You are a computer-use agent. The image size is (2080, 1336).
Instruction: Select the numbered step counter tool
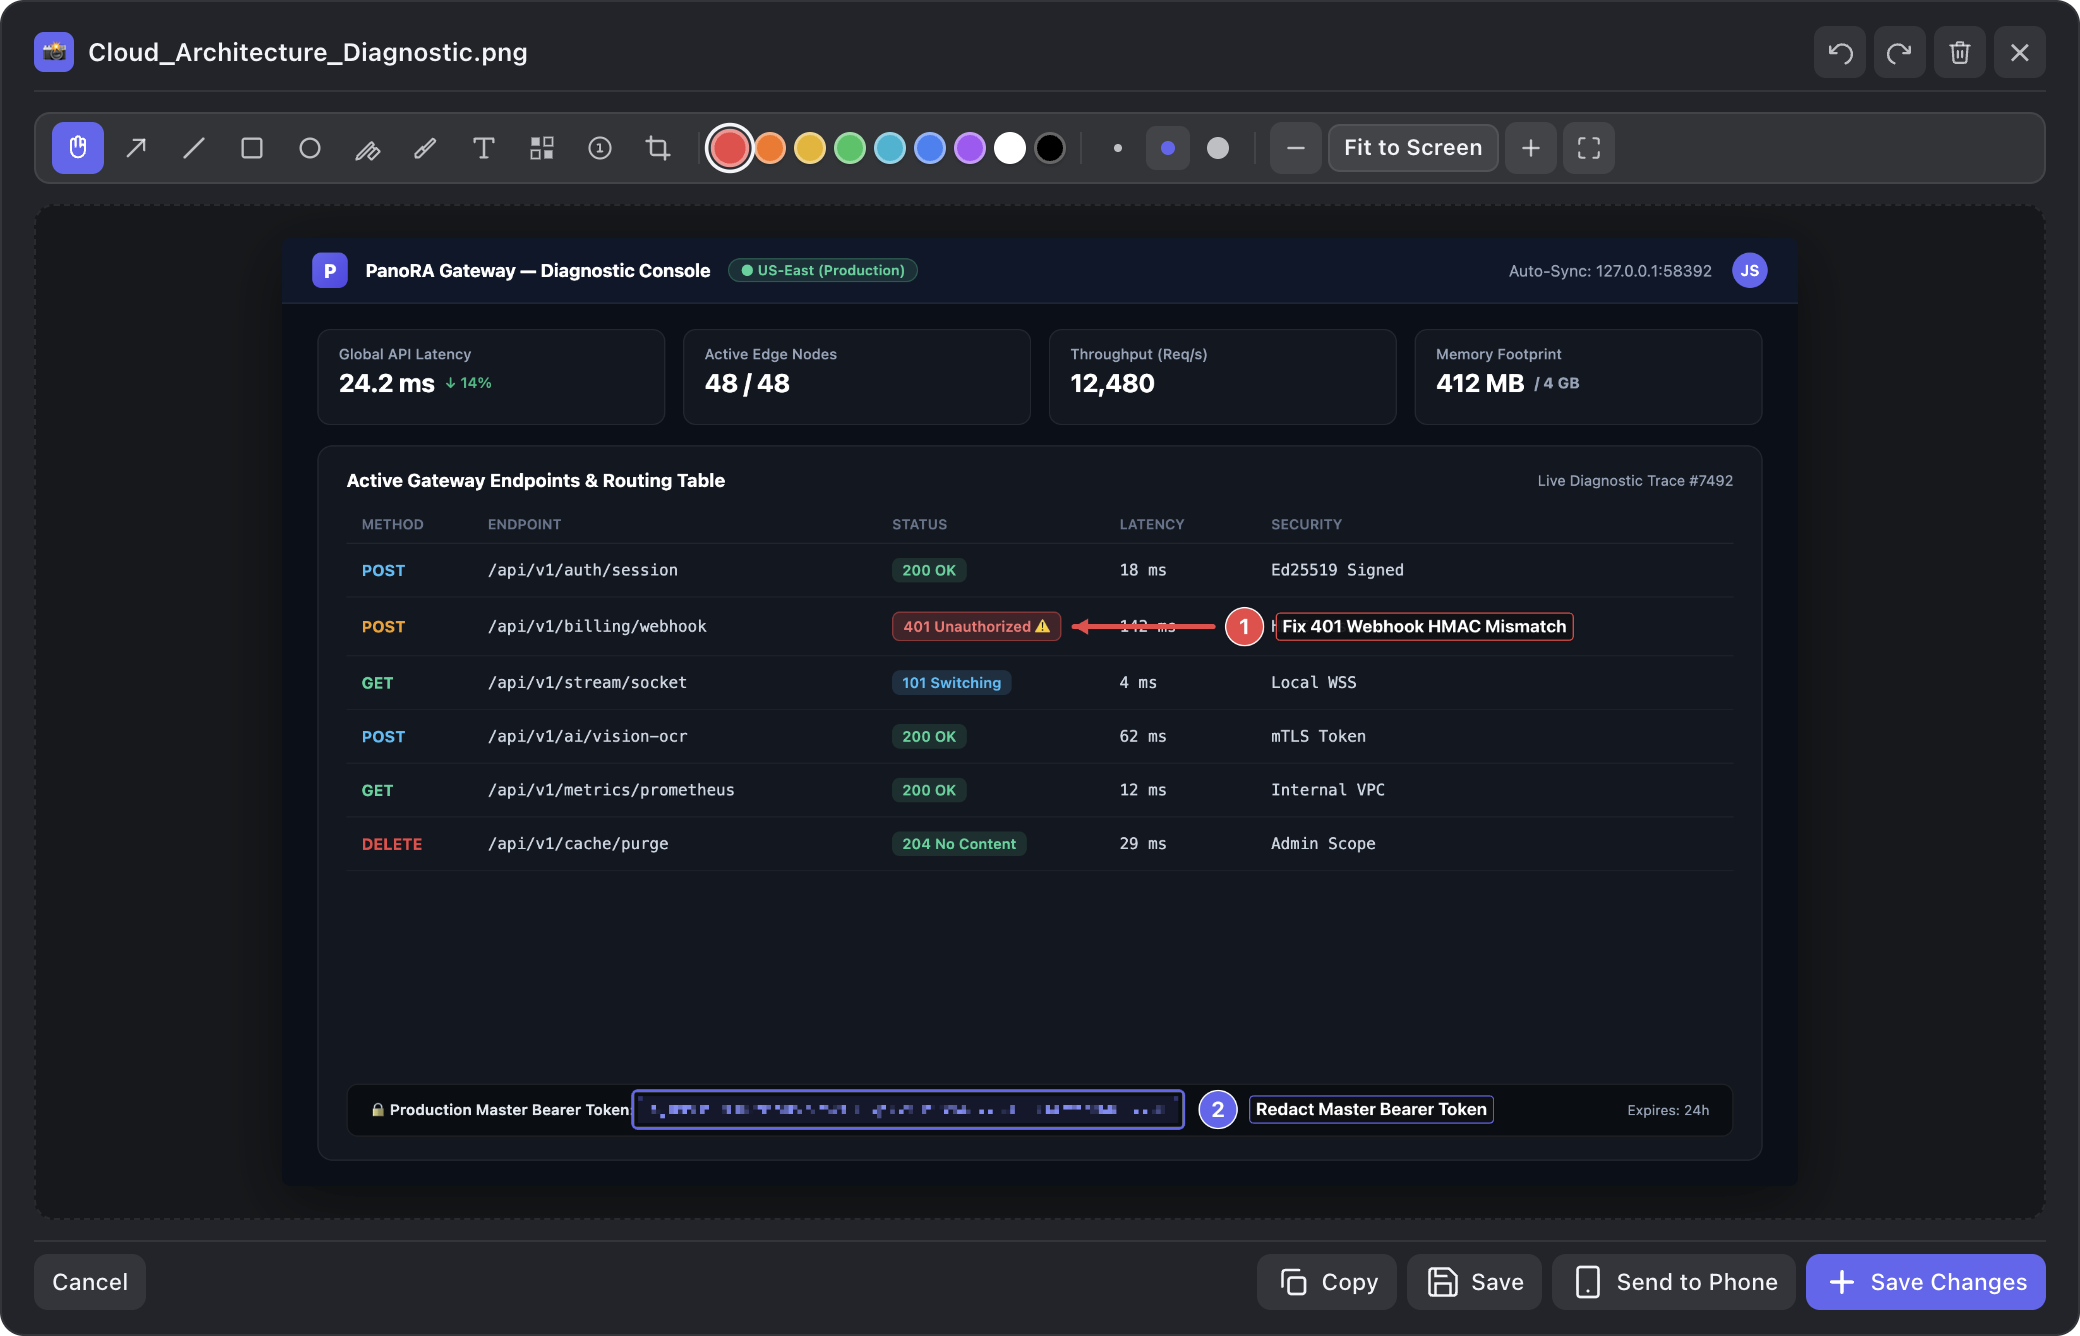[x=600, y=148]
